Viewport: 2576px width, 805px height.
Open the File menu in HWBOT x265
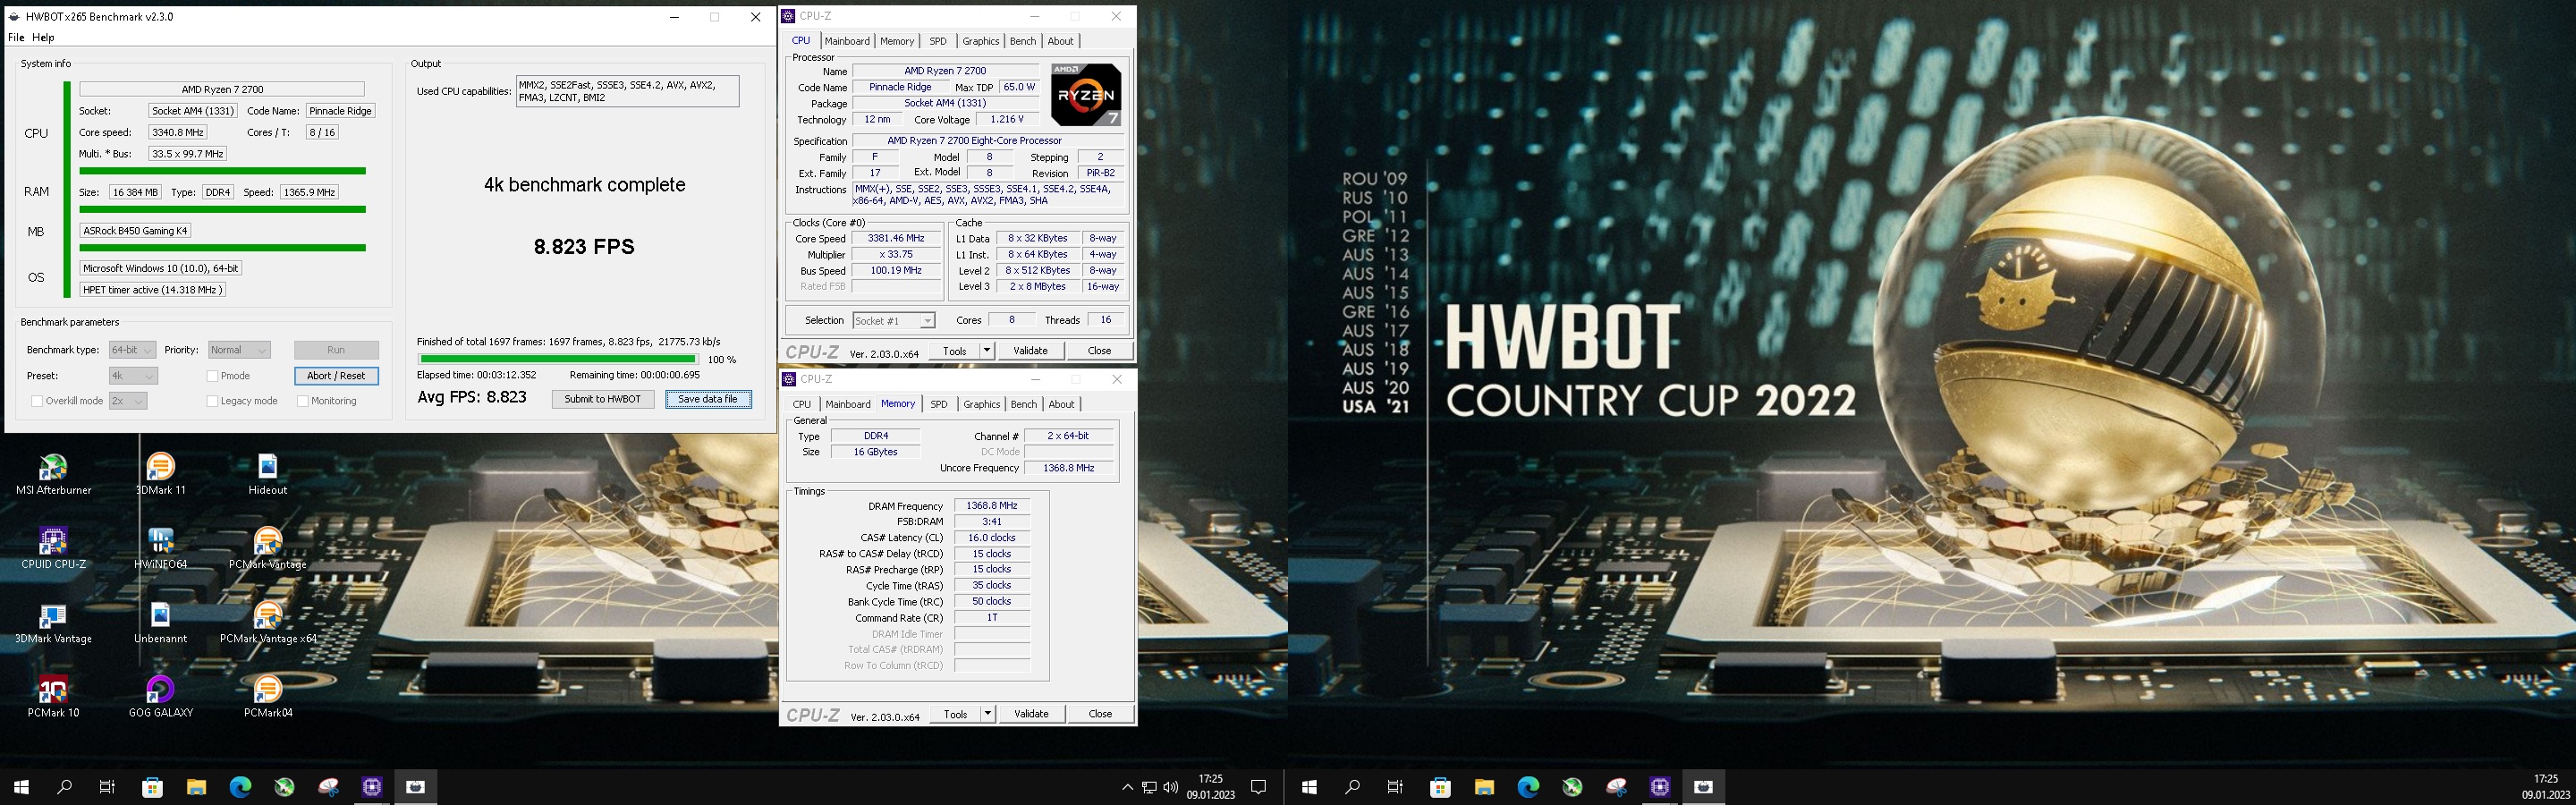pos(16,38)
